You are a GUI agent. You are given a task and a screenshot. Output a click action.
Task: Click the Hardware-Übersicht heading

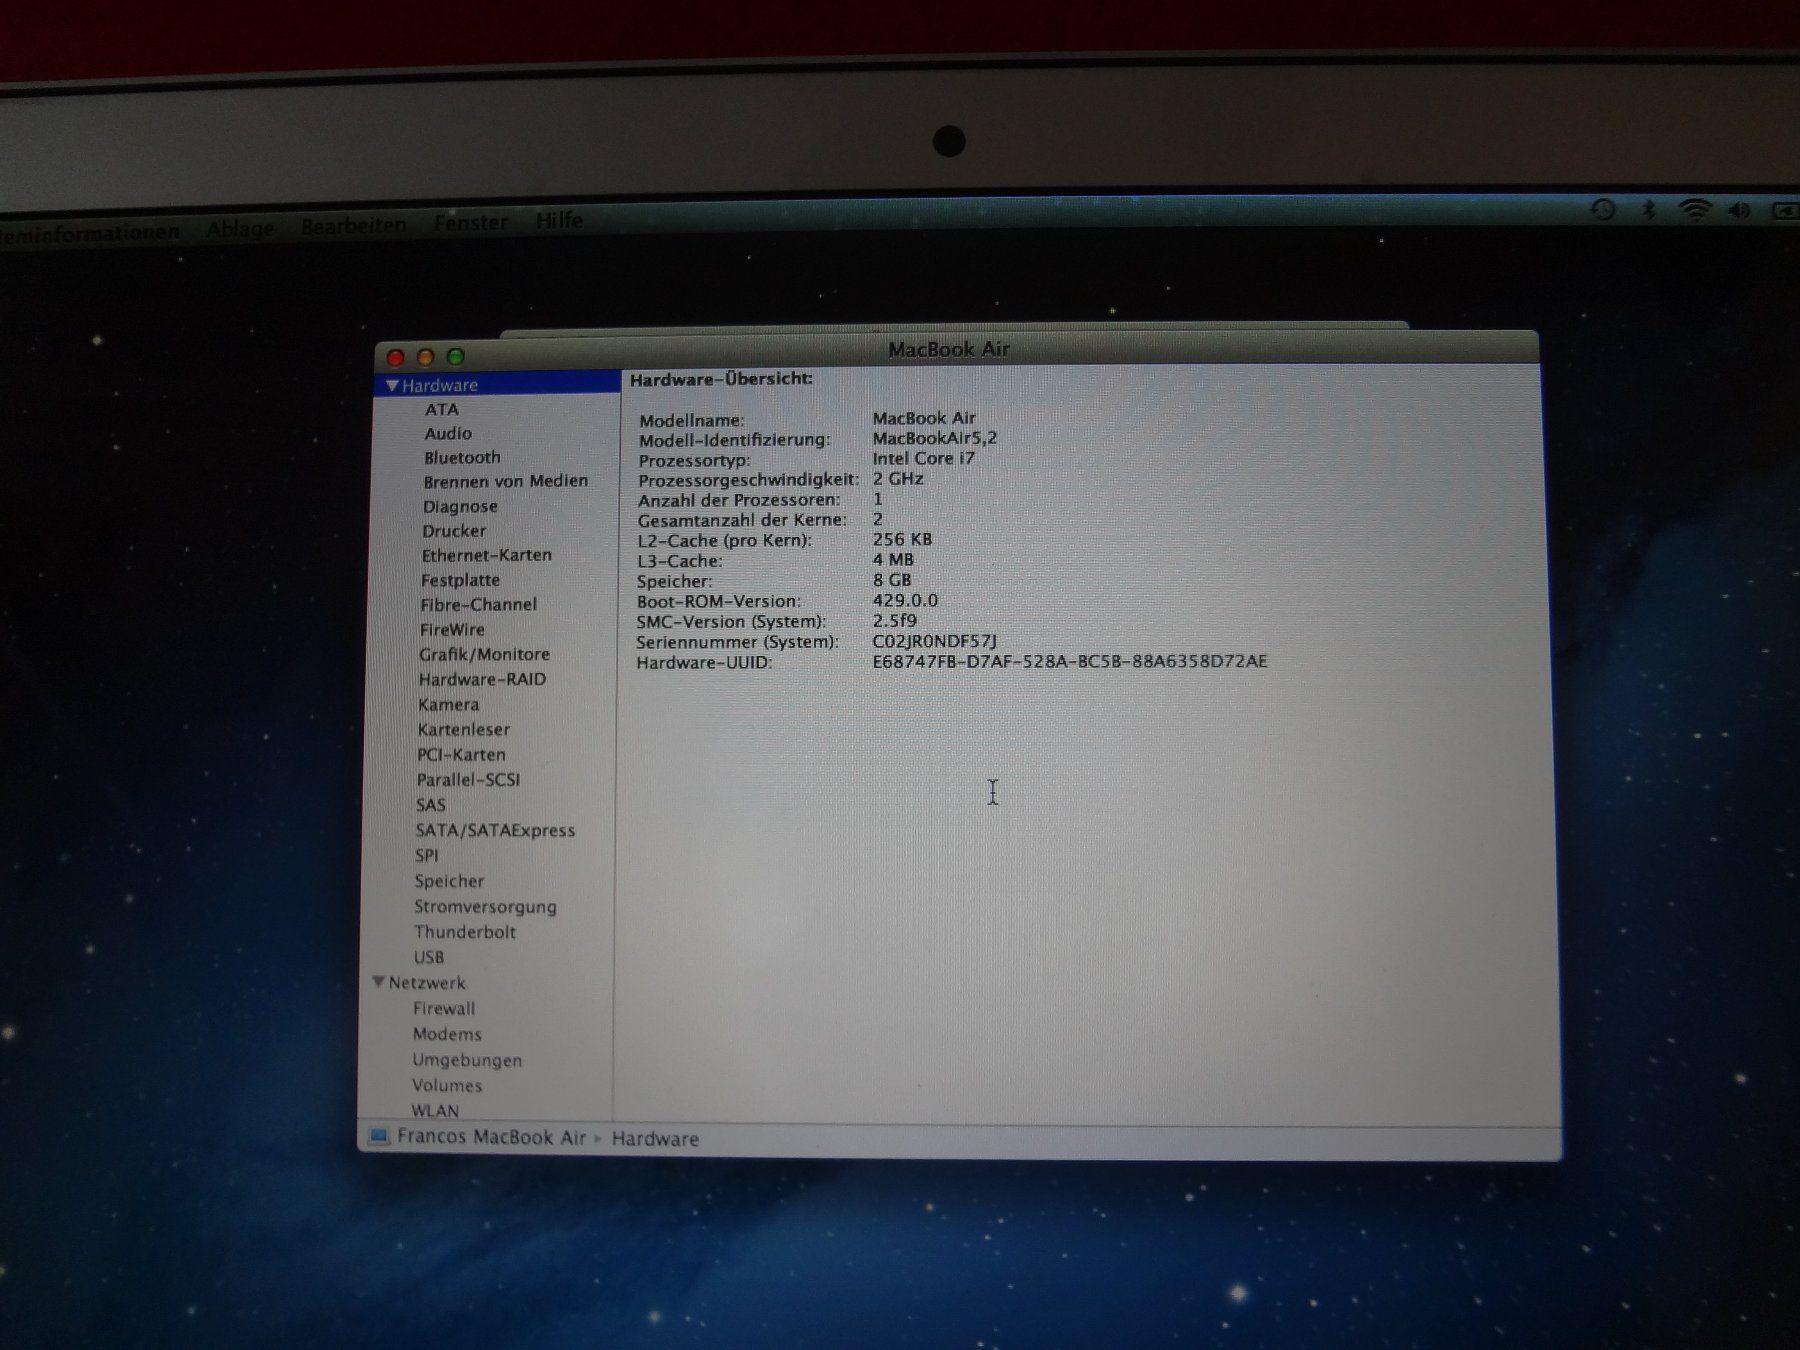pyautogui.click(x=721, y=379)
